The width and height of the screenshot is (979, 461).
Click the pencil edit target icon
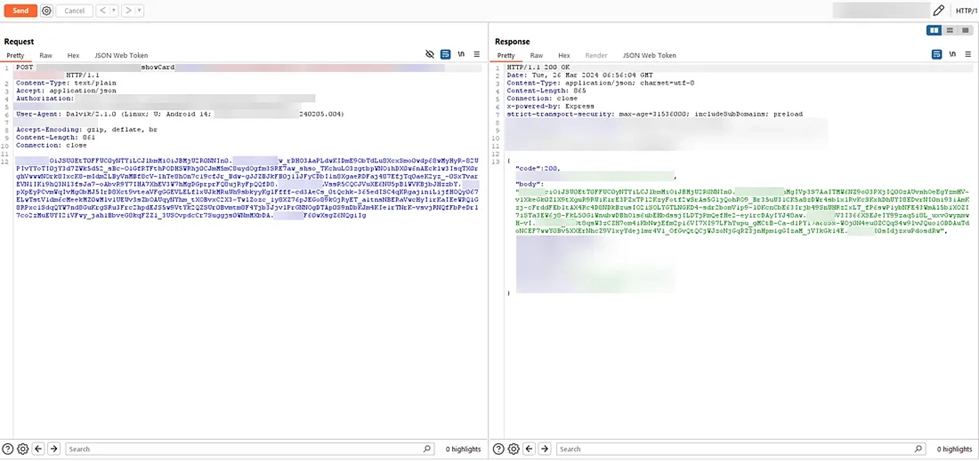pyautogui.click(x=938, y=11)
